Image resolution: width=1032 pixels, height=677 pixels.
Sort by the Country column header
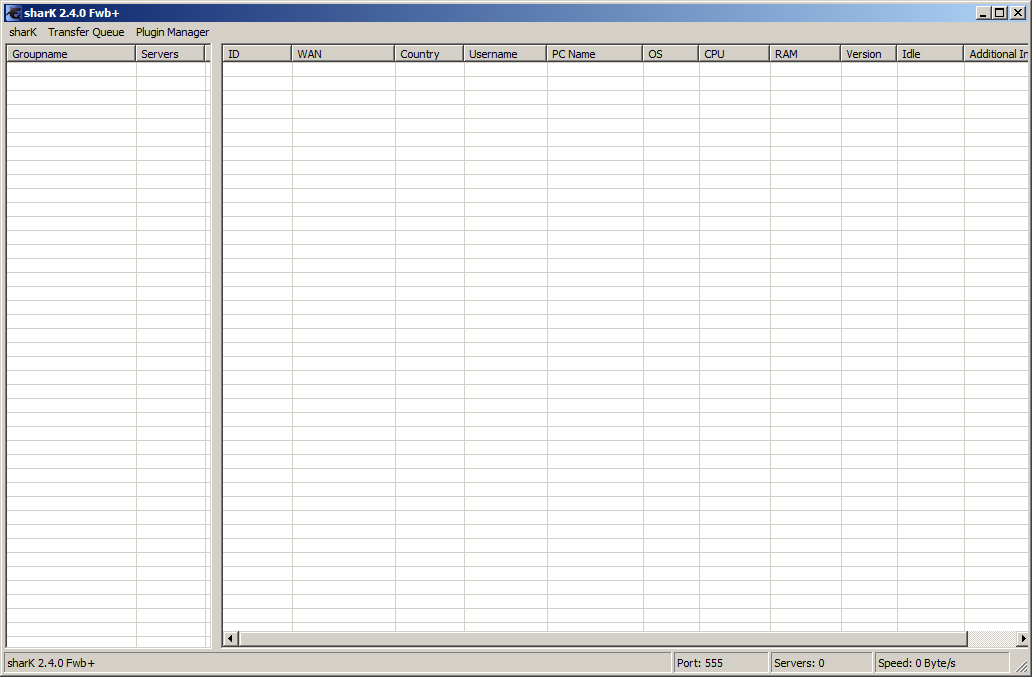click(x=429, y=54)
